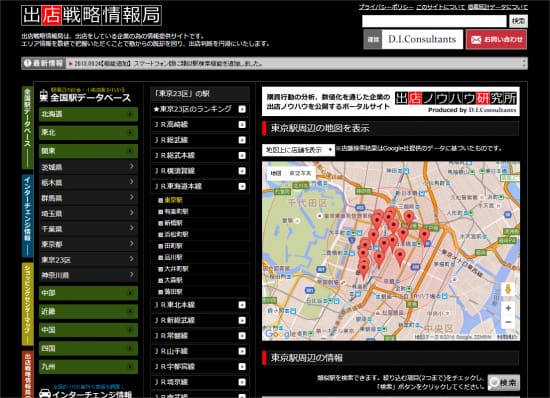
Task: Click the プライバシーポリシー link
Action: 386,7
